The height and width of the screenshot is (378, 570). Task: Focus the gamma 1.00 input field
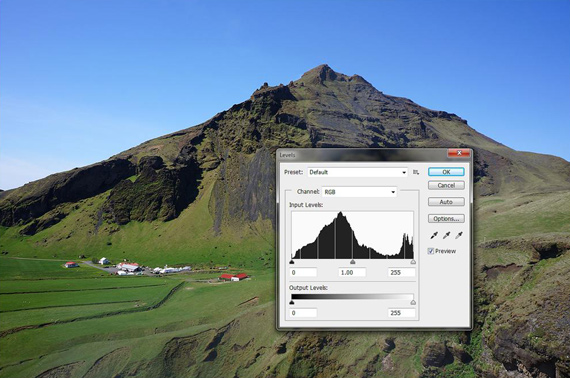[352, 273]
